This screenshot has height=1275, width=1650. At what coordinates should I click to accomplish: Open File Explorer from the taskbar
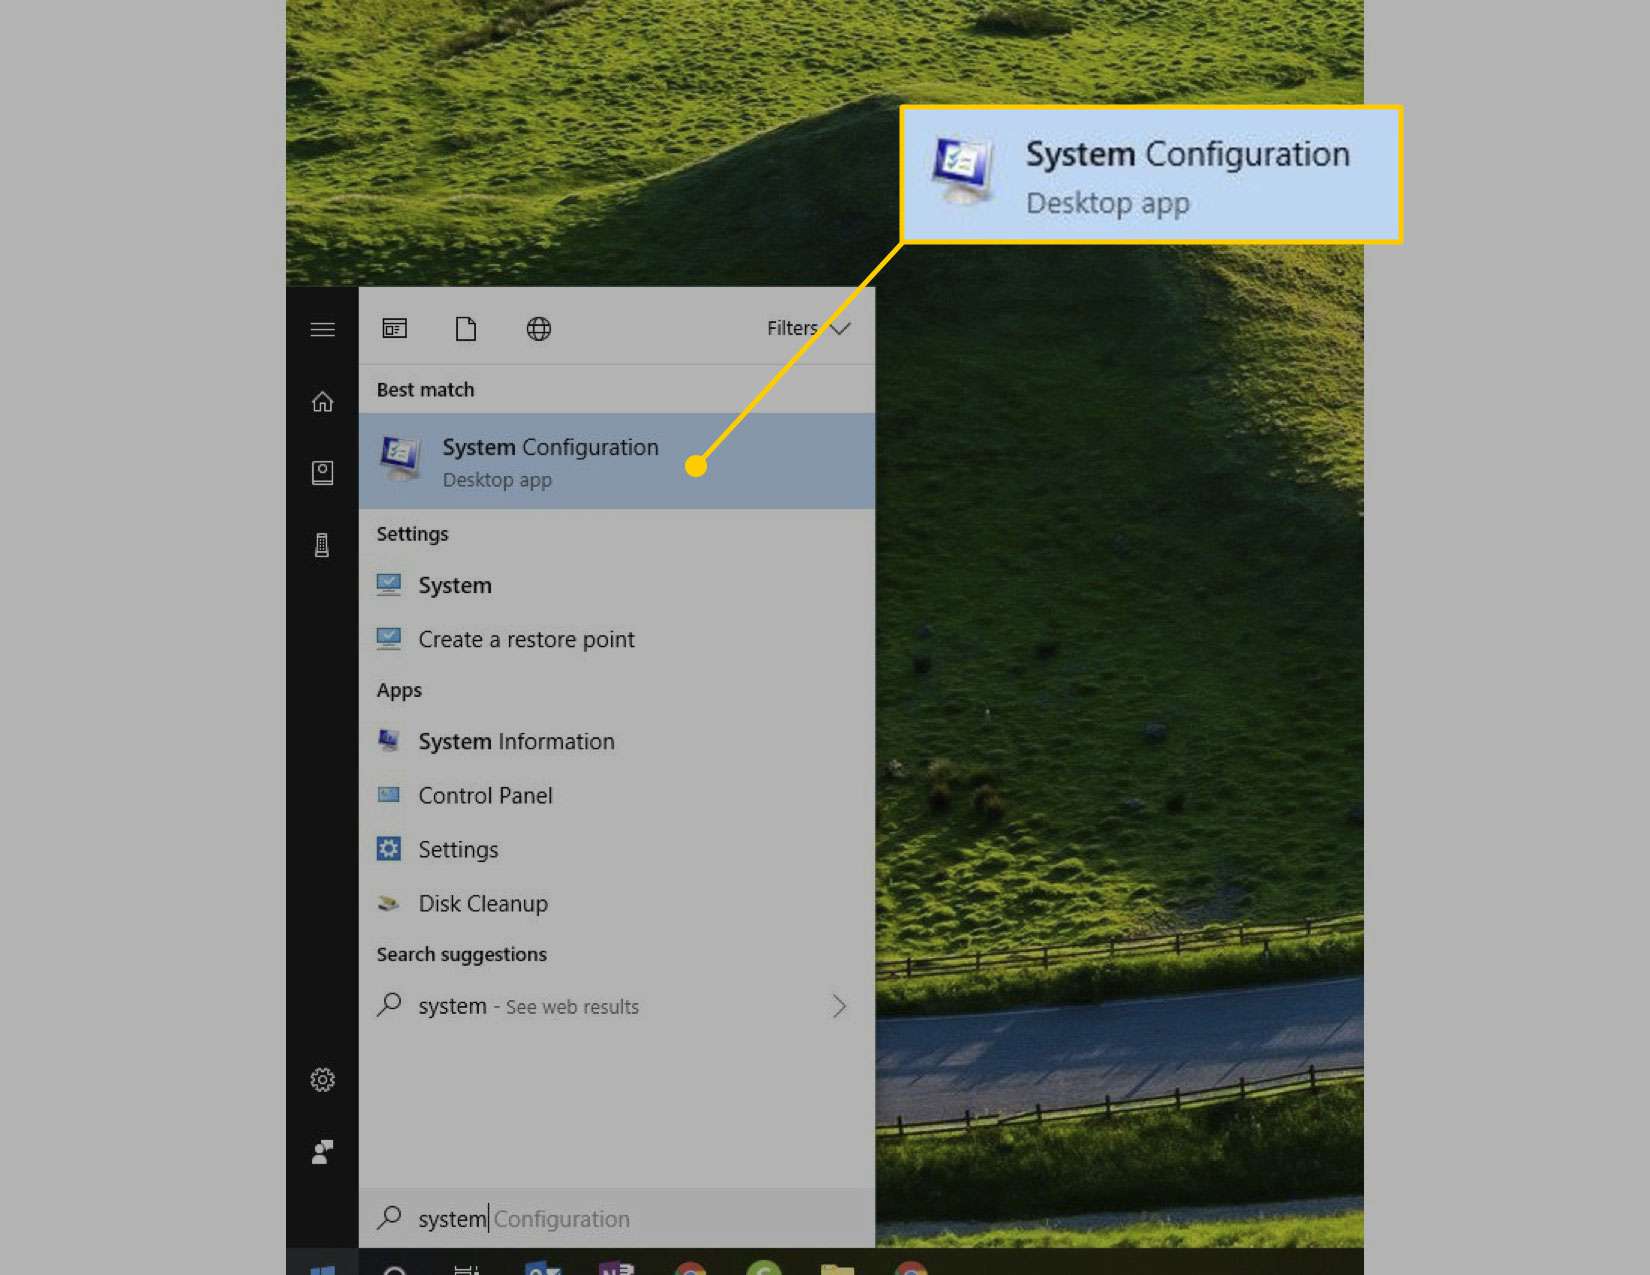pyautogui.click(x=838, y=1268)
